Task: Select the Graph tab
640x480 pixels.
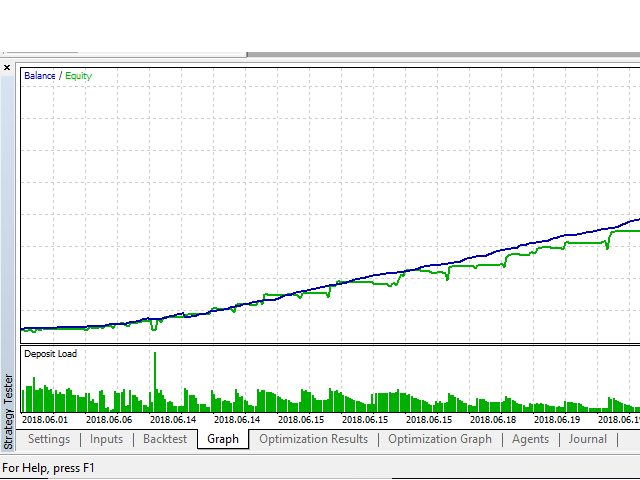Action: click(223, 439)
